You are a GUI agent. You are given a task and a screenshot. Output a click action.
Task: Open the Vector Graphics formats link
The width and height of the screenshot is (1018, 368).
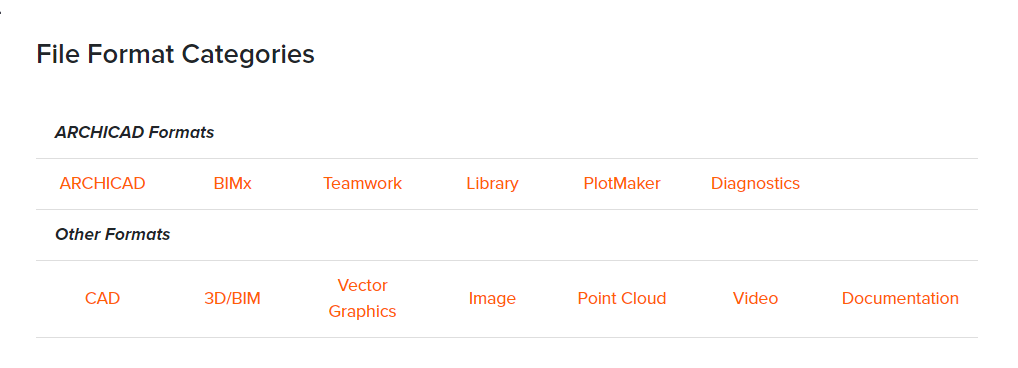(x=362, y=299)
